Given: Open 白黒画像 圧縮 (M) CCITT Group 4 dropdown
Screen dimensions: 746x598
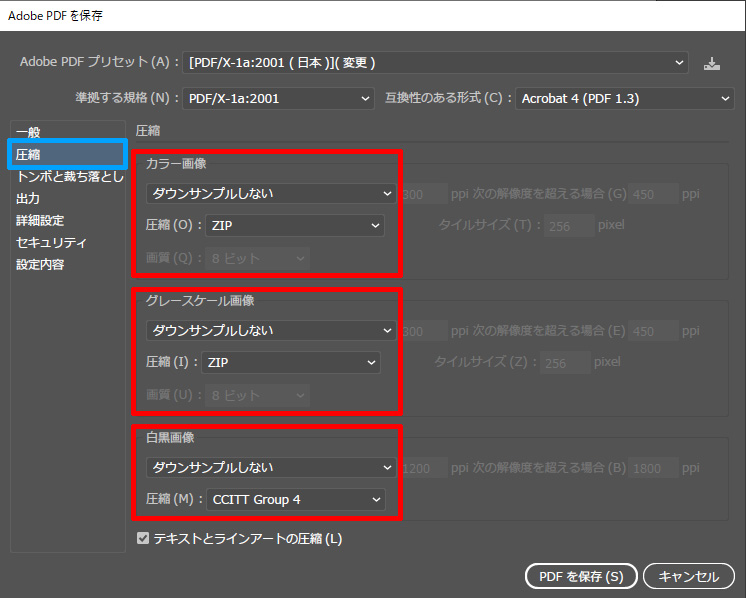Looking at the screenshot, I should click(295, 500).
